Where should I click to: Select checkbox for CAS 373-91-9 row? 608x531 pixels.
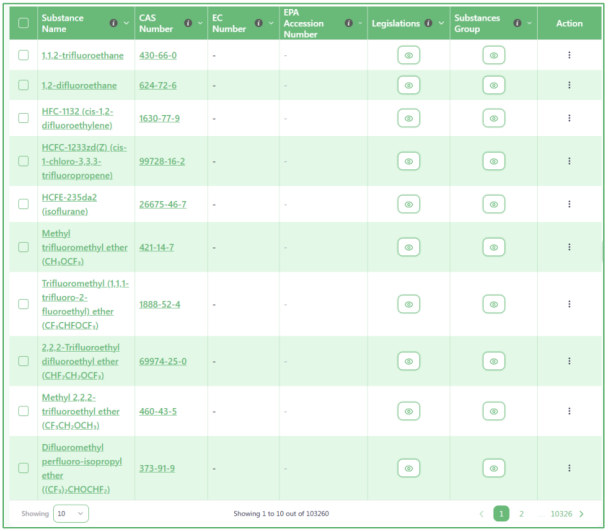23,468
